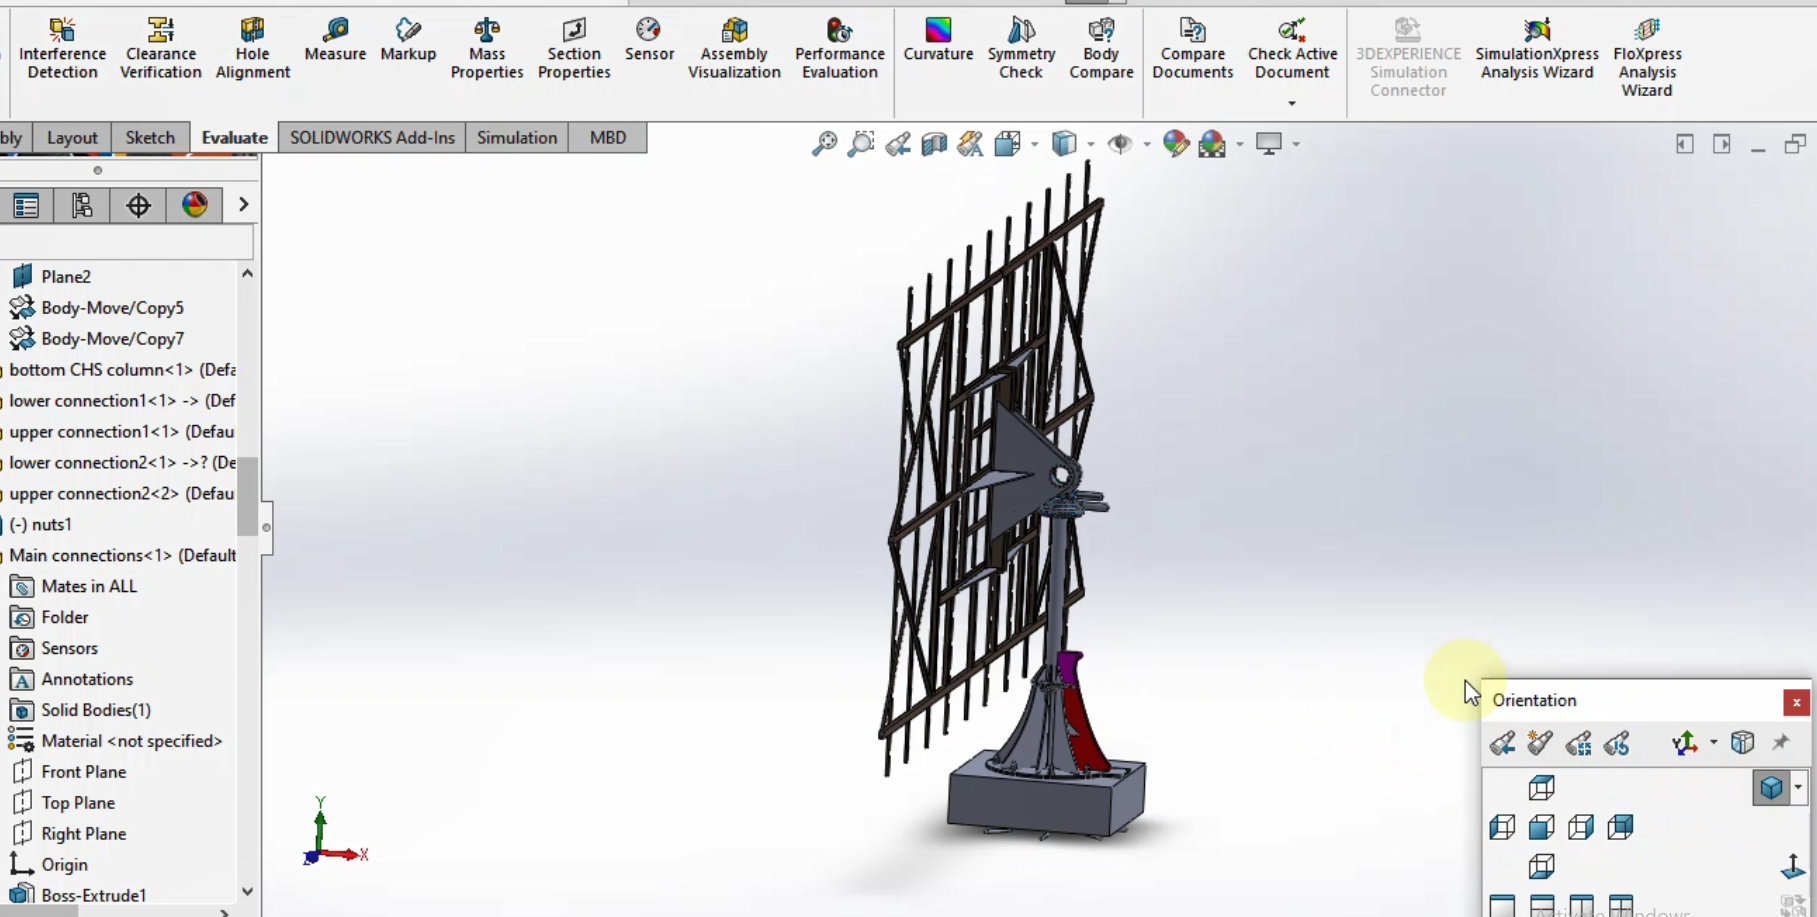Select the Mates in ALL folder
Image resolution: width=1817 pixels, height=917 pixels.
[x=89, y=586]
